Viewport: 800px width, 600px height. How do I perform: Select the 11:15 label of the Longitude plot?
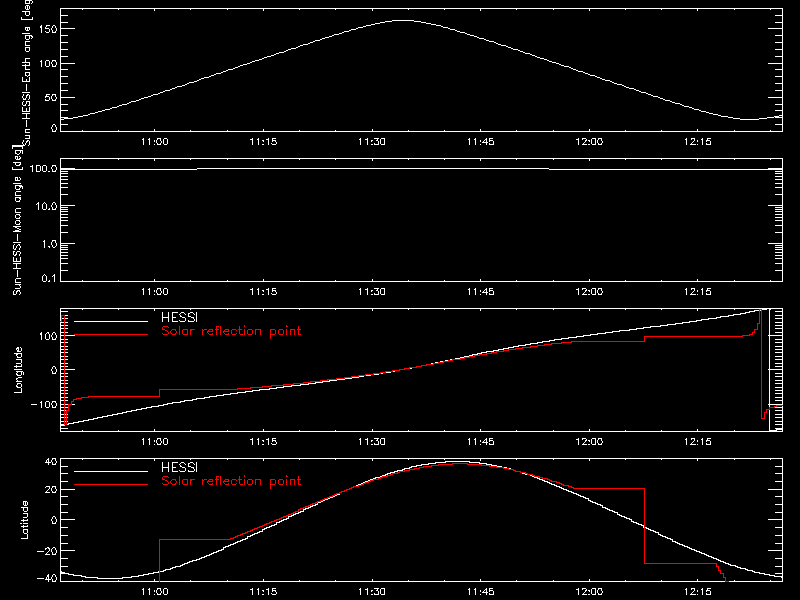point(263,442)
